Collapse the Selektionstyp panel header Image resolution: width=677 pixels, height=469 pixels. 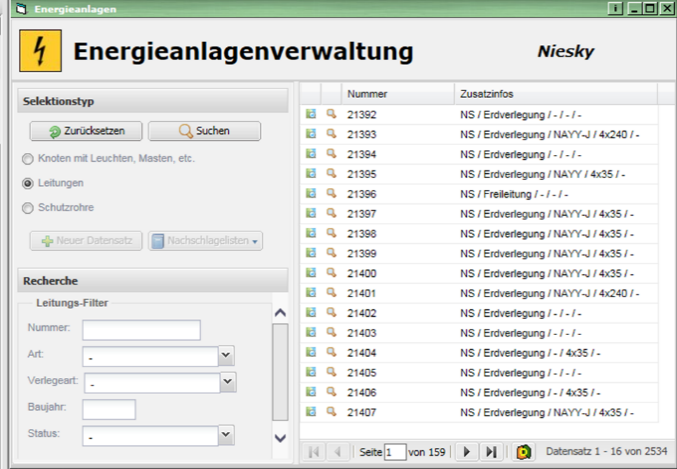[x=153, y=101]
